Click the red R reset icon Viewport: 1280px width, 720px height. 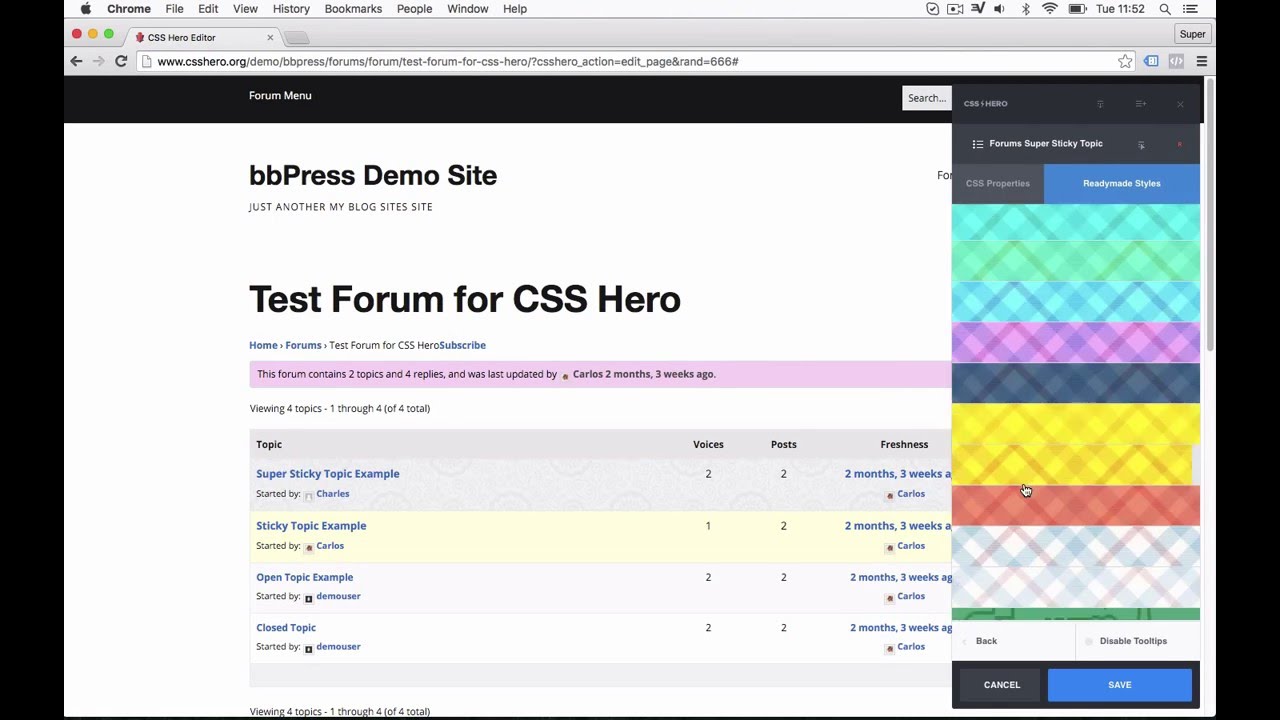point(1179,144)
